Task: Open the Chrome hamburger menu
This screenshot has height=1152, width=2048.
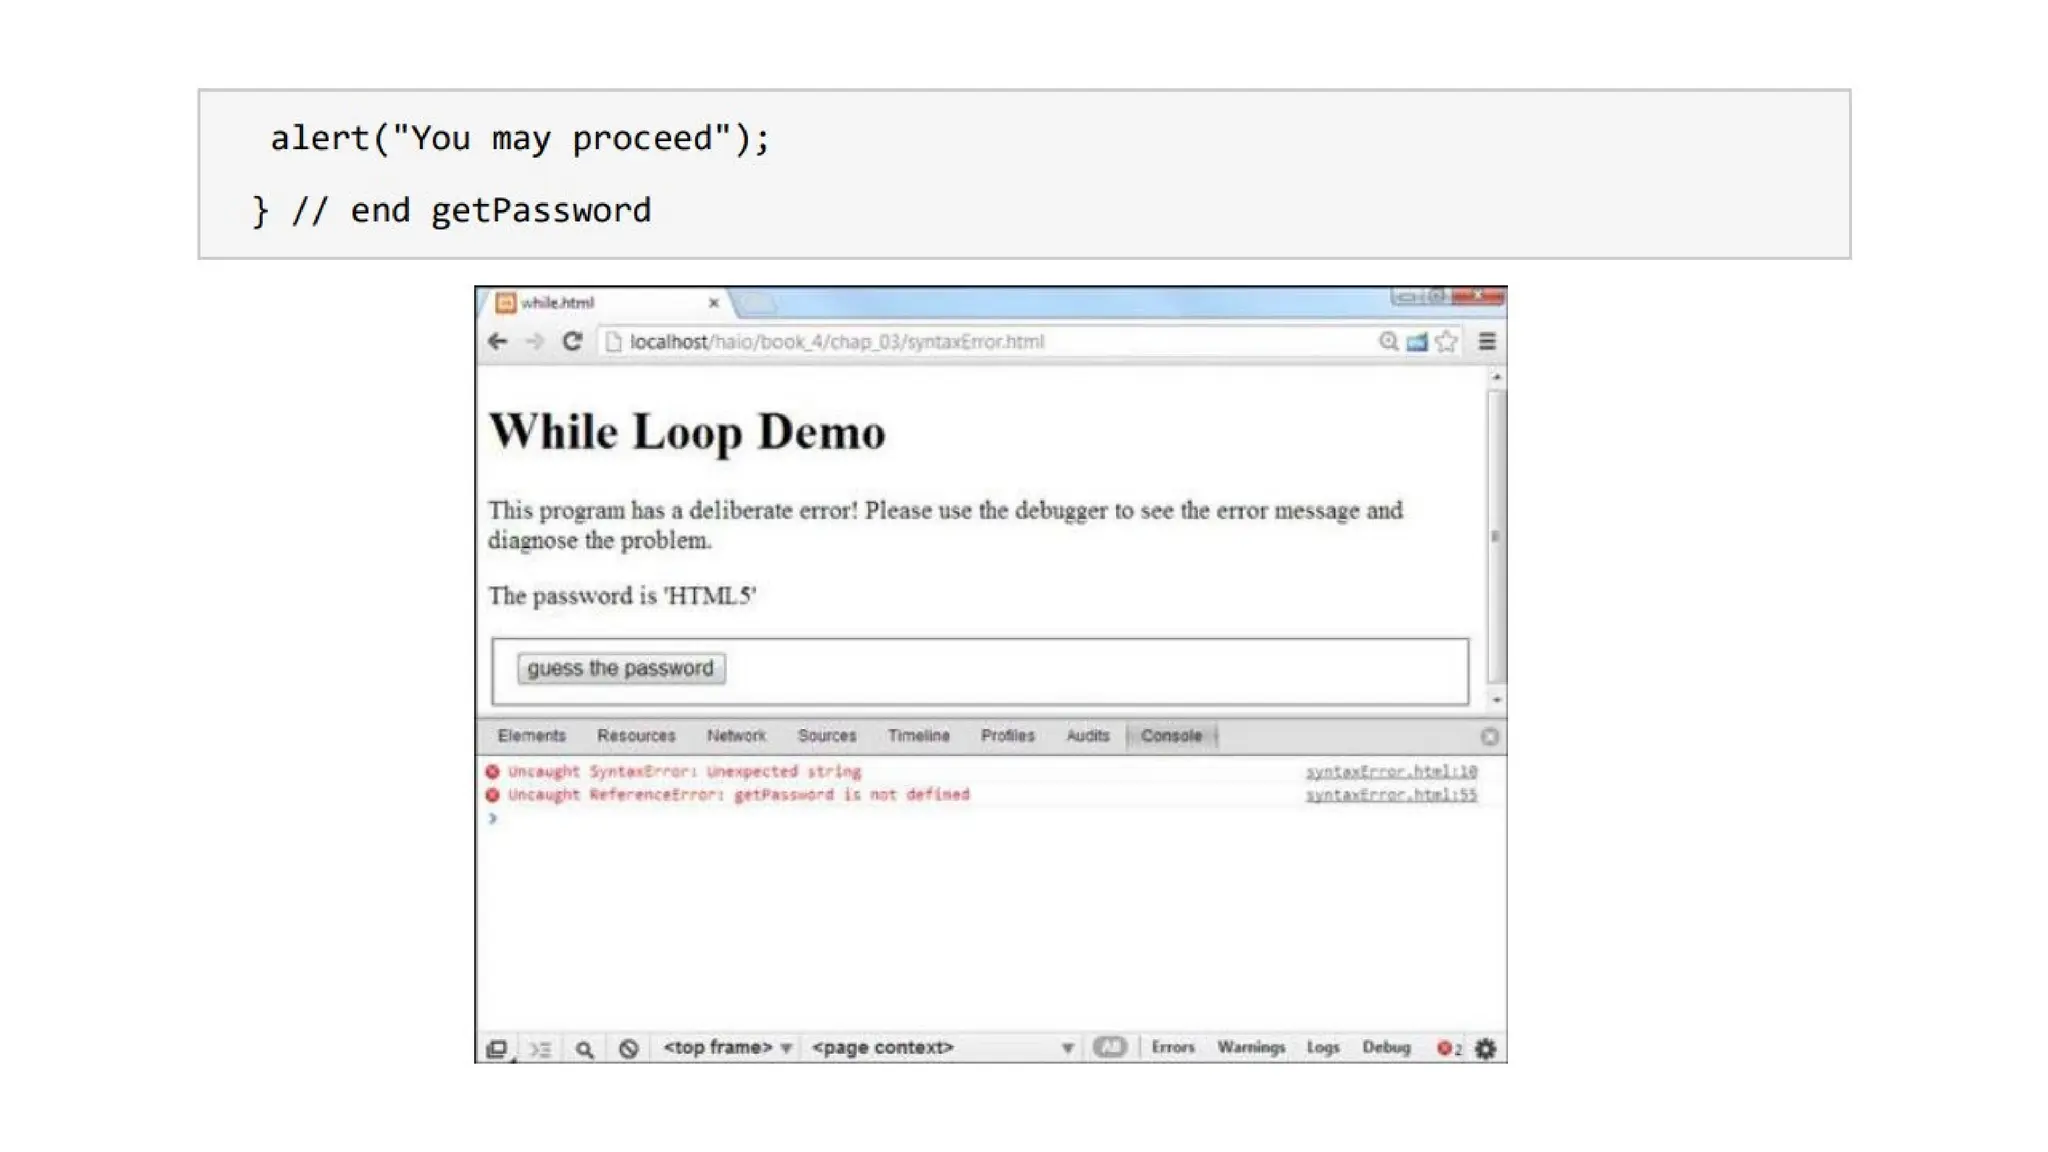Action: pos(1487,342)
